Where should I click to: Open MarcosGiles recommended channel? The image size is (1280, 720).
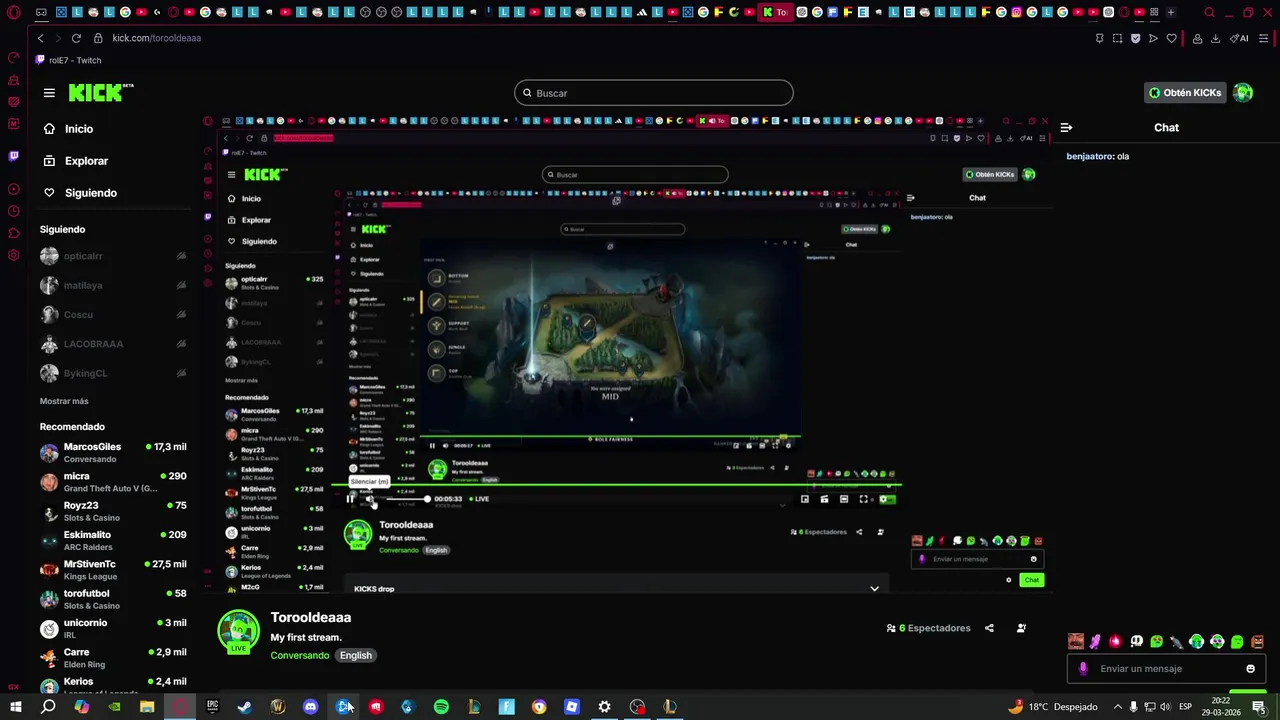pyautogui.click(x=113, y=453)
